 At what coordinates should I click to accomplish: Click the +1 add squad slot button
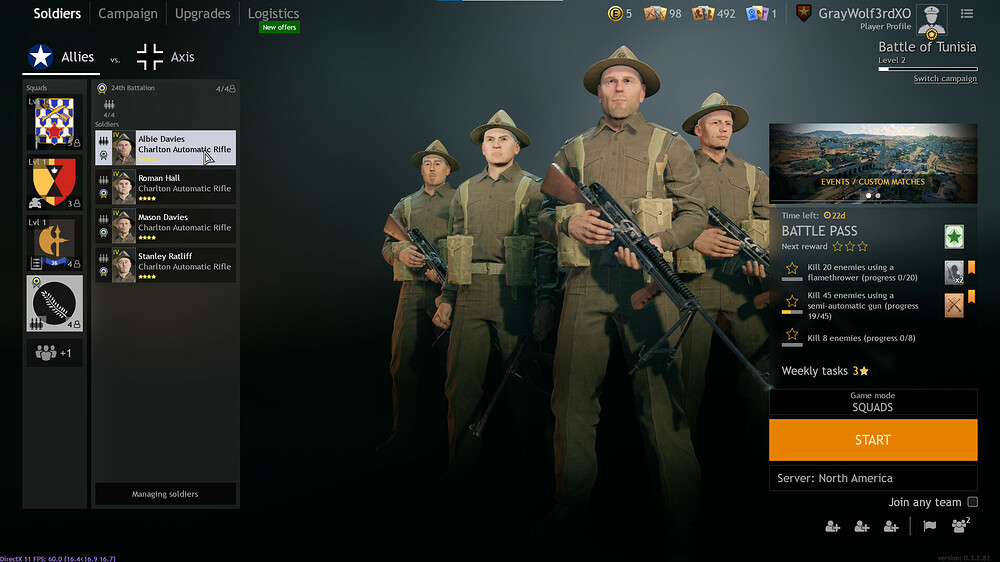click(x=54, y=353)
